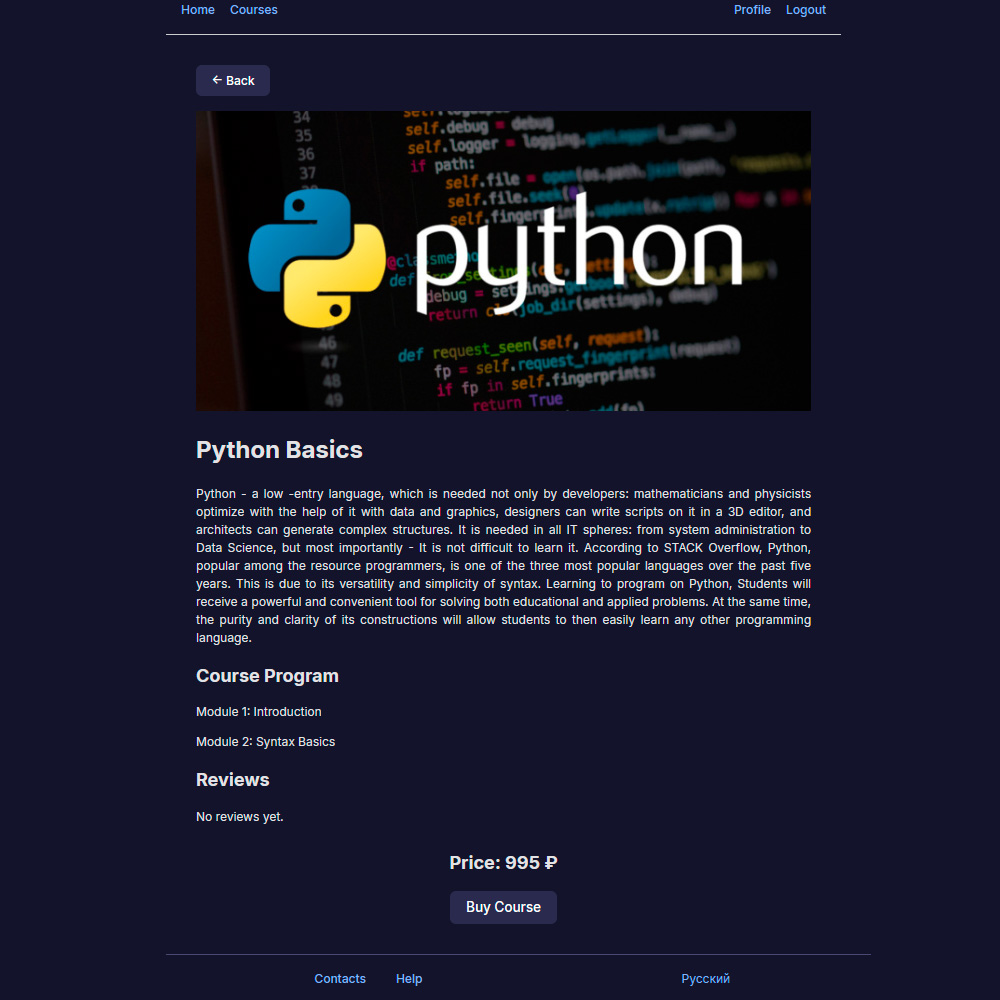
Task: Switch language to Русский
Action: [705, 978]
